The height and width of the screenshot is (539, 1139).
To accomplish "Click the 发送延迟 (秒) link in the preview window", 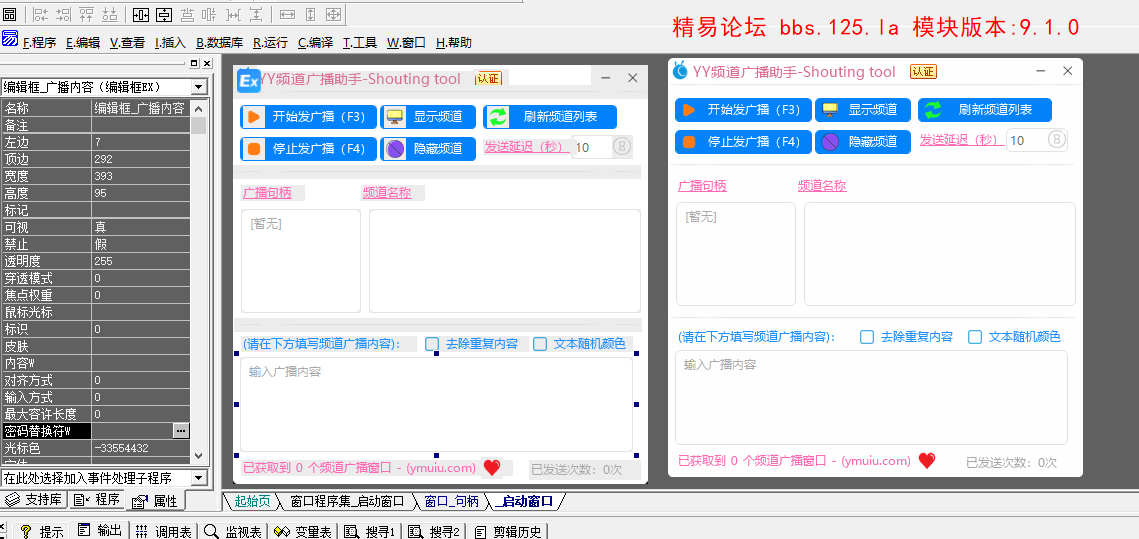I will coord(960,139).
